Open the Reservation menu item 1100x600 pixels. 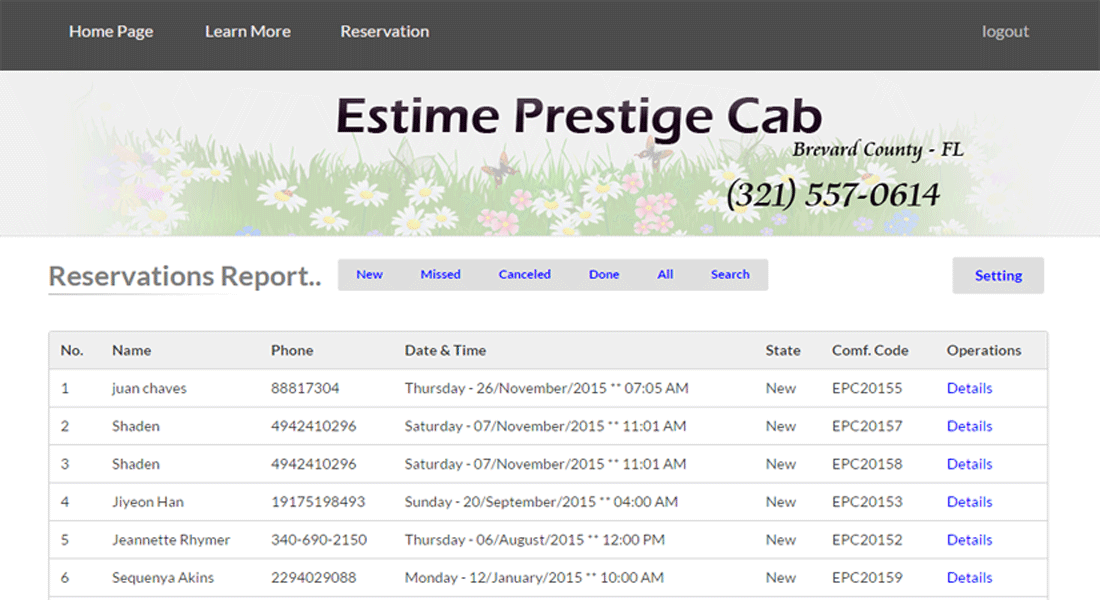[384, 31]
